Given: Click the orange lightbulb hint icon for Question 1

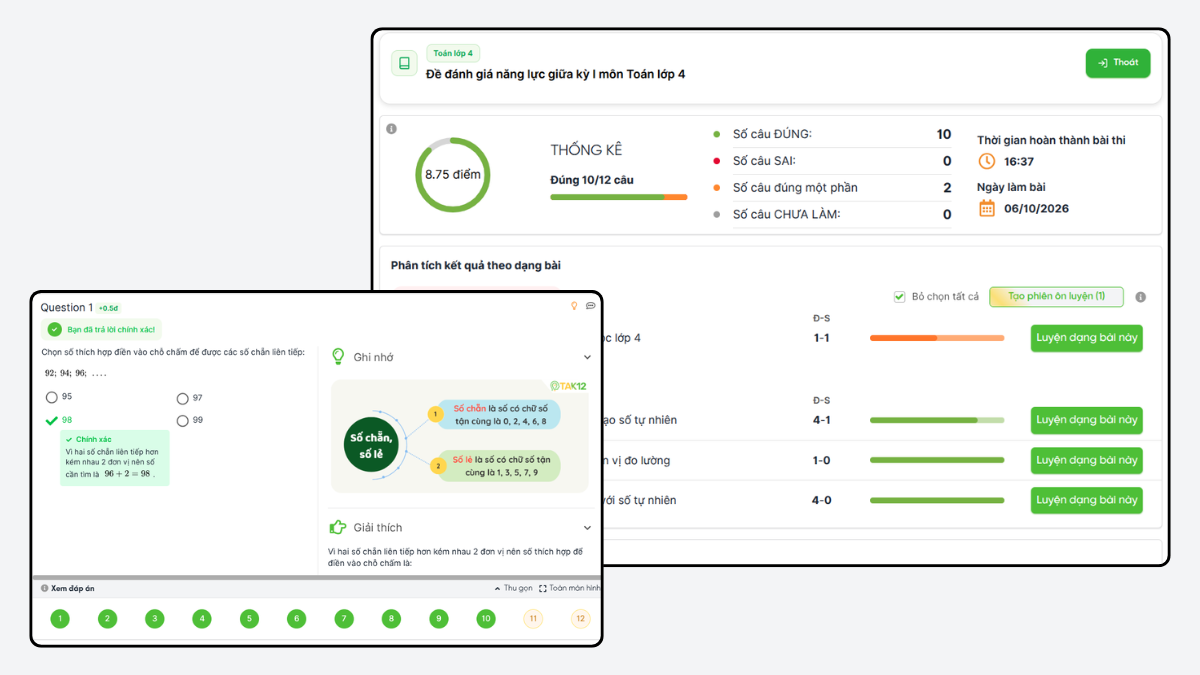Looking at the screenshot, I should point(574,306).
